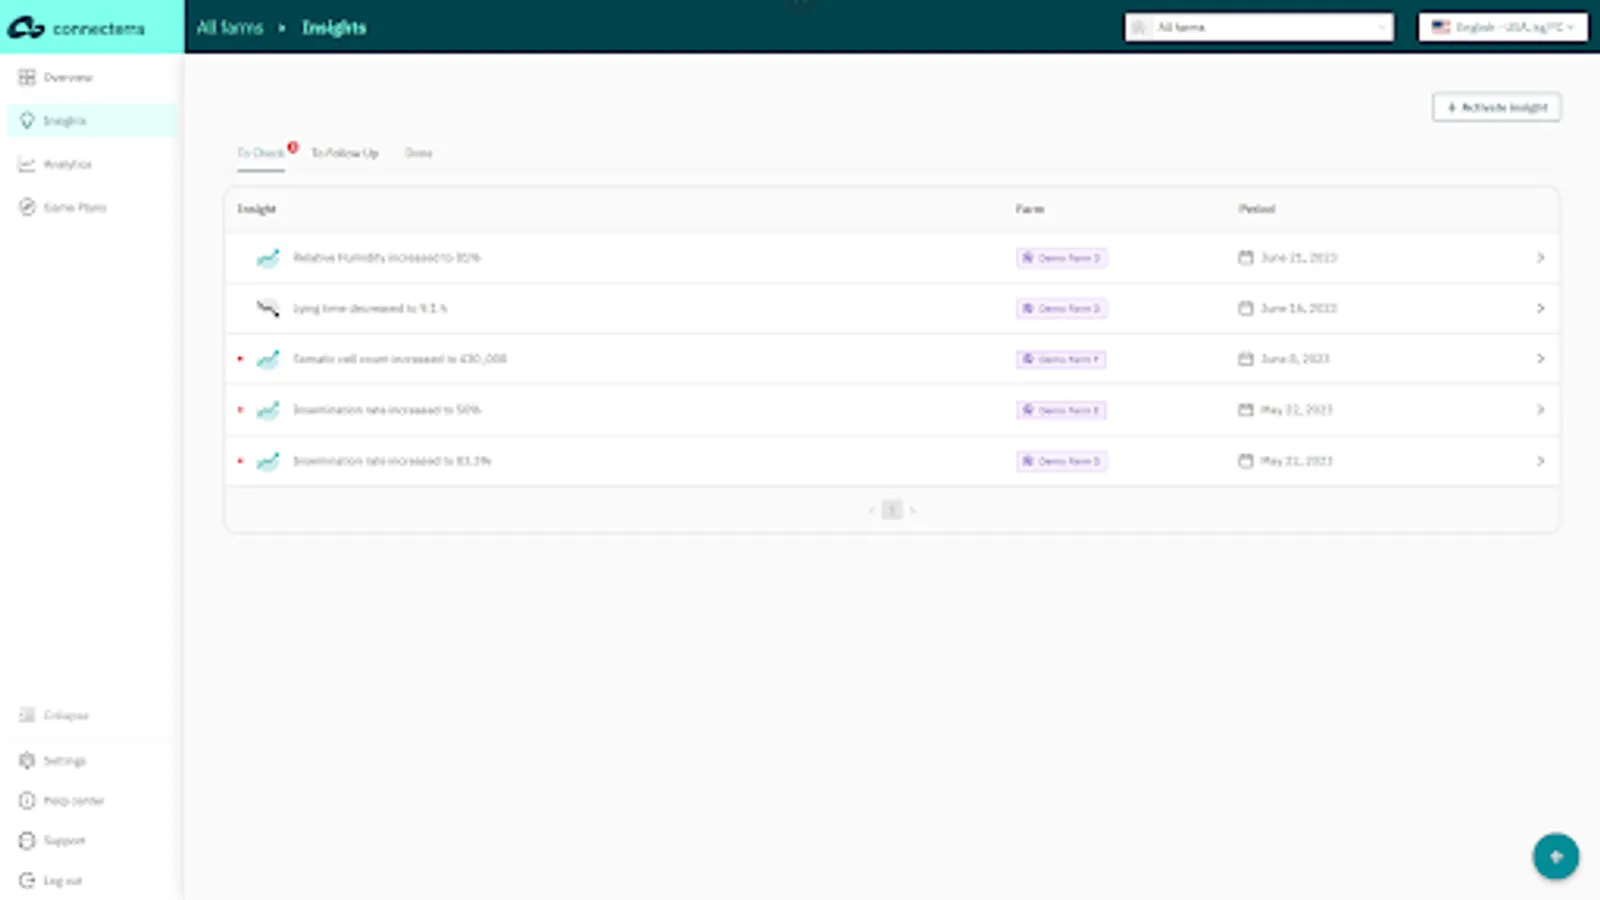Go to the previous page in pagination
Screen dimensions: 1600x900
pos(872,510)
